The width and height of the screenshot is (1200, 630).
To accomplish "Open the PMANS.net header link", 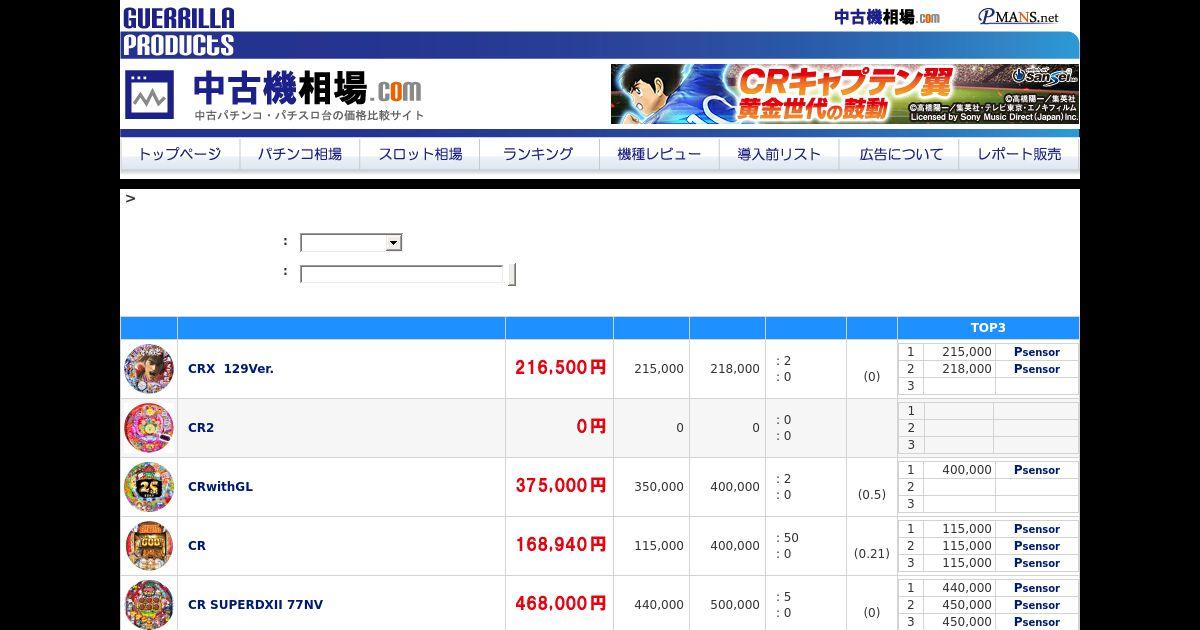I will (x=1018, y=17).
